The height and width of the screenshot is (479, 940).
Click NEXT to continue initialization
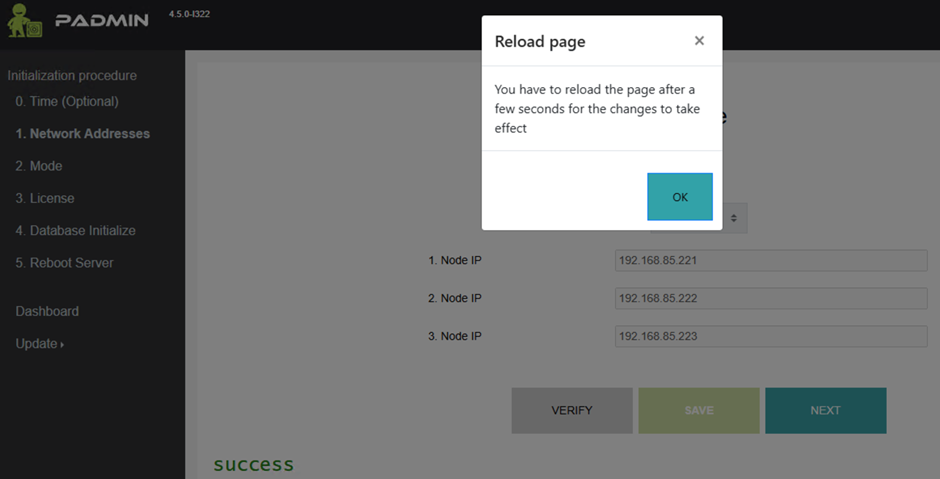tap(825, 411)
